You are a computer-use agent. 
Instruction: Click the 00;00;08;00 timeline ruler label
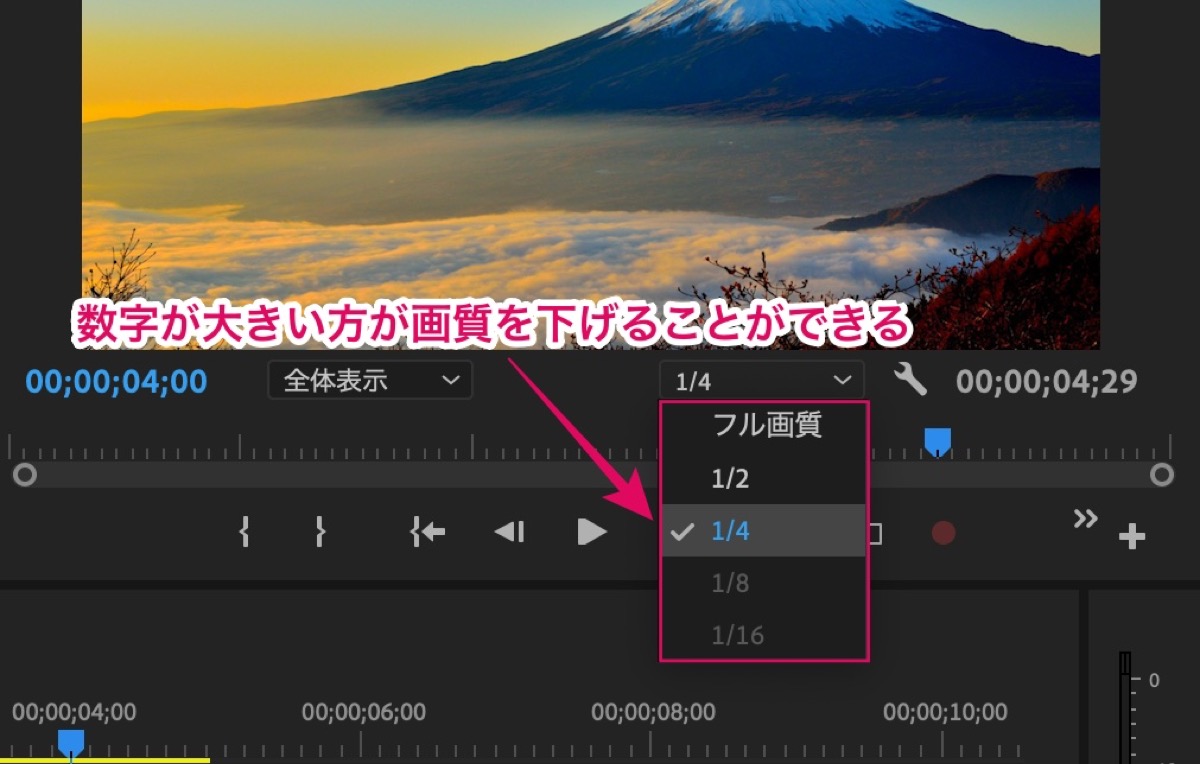(653, 712)
